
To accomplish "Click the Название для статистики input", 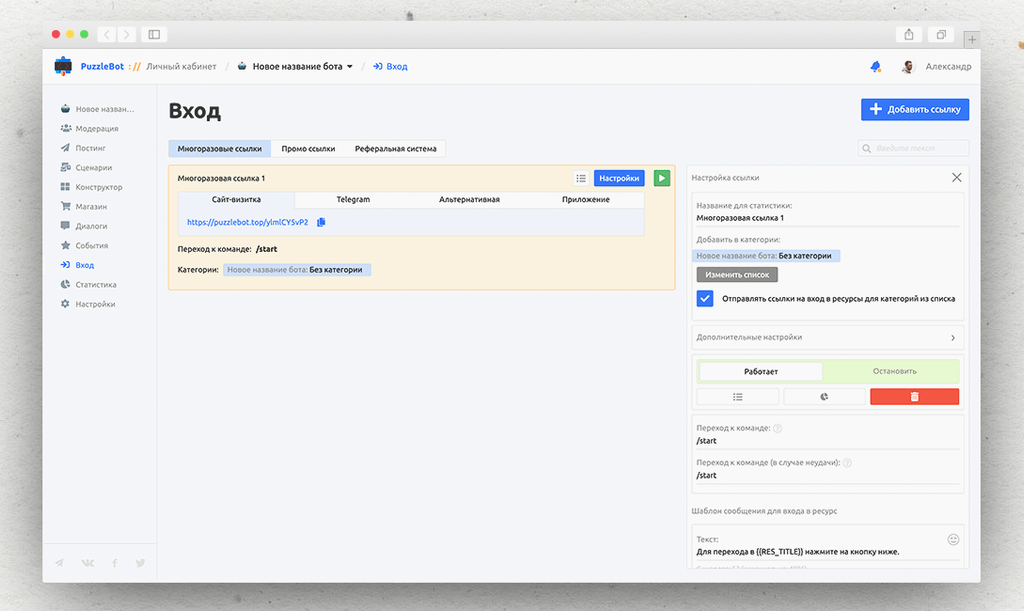I will [x=827, y=219].
